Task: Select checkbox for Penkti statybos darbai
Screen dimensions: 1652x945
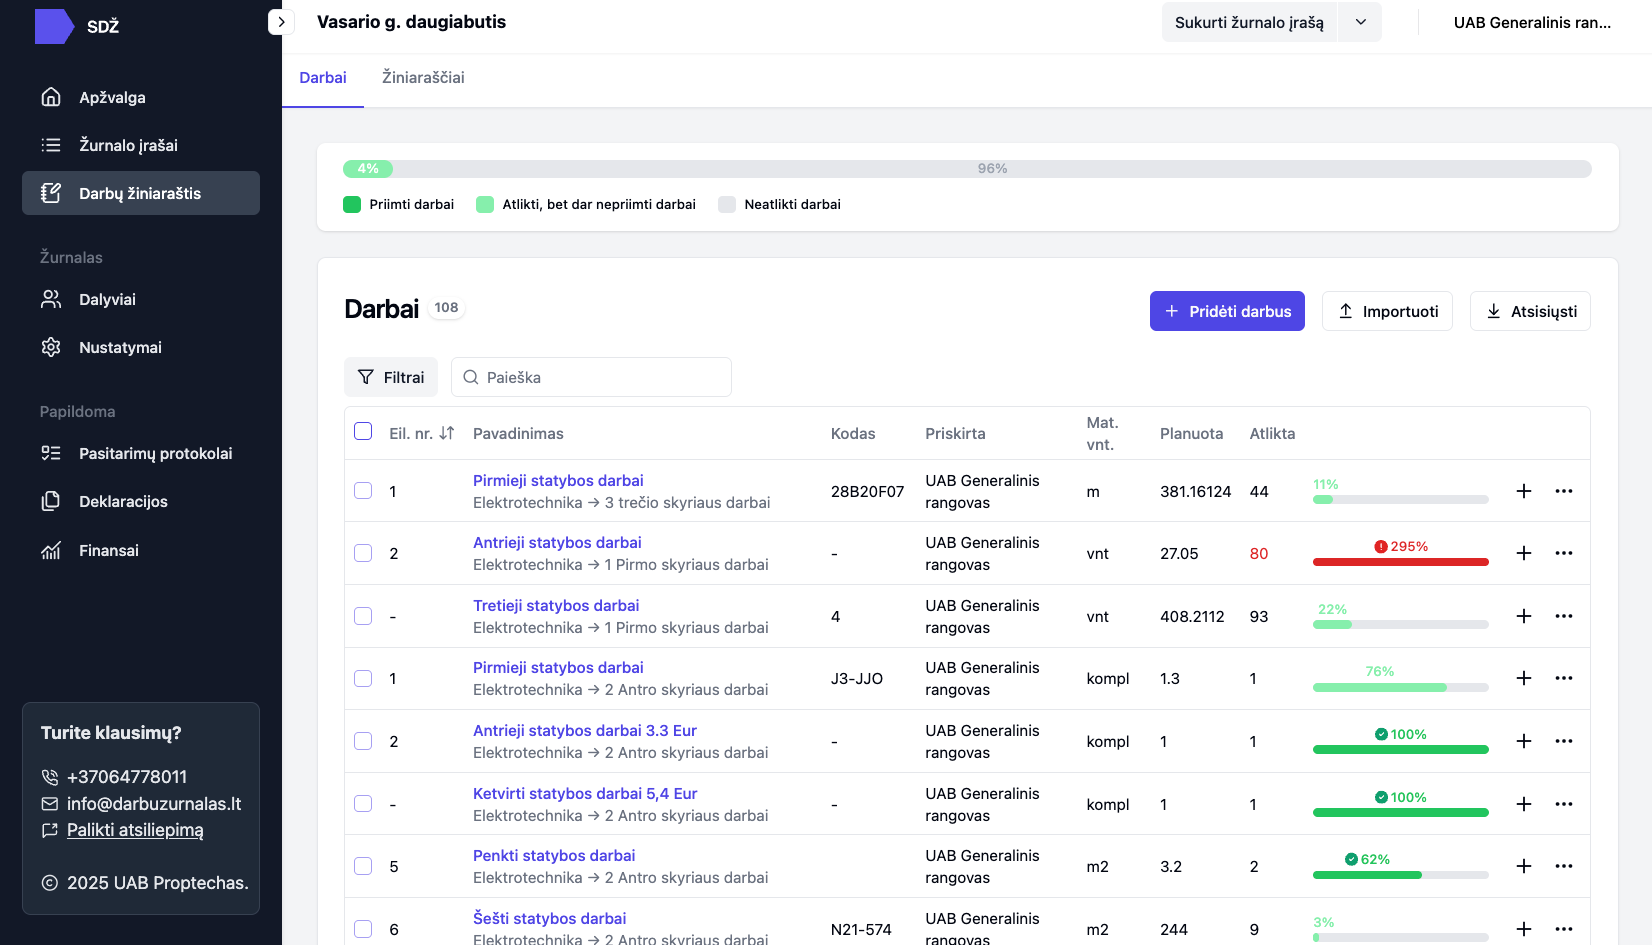Action: tap(363, 866)
